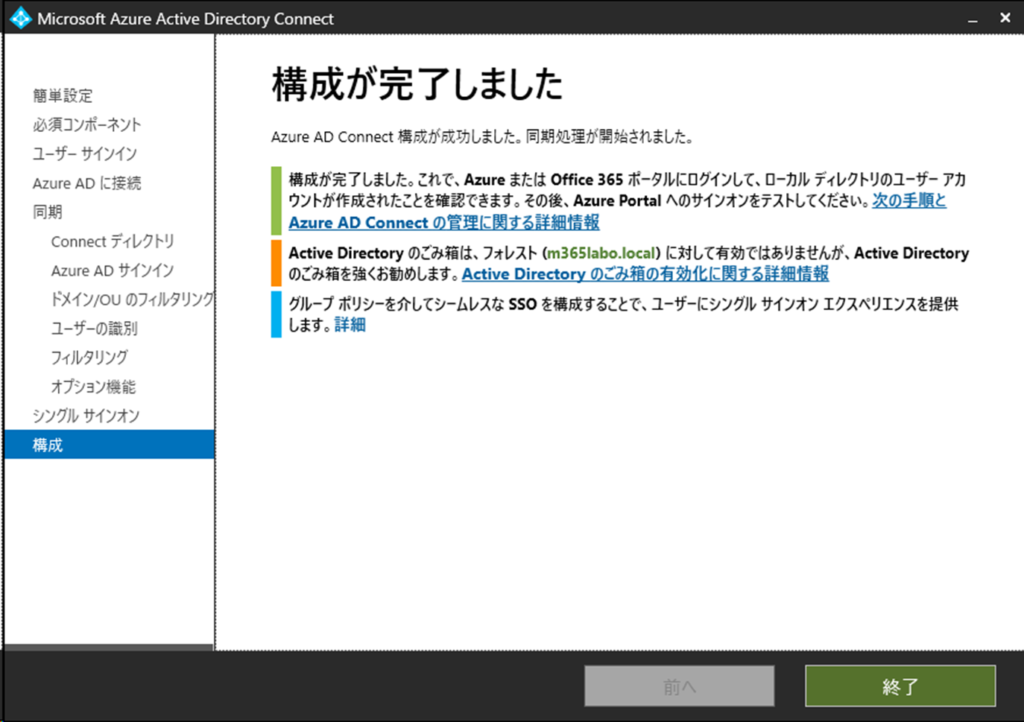This screenshot has height=722, width=1024.
Task: Go to シングル サインオン step
Action: coord(86,416)
